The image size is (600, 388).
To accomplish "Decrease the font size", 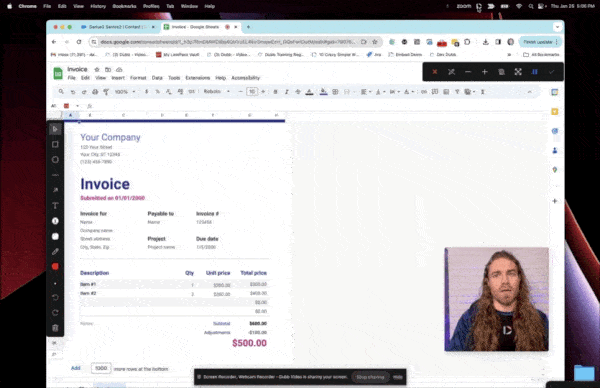I will (240, 92).
